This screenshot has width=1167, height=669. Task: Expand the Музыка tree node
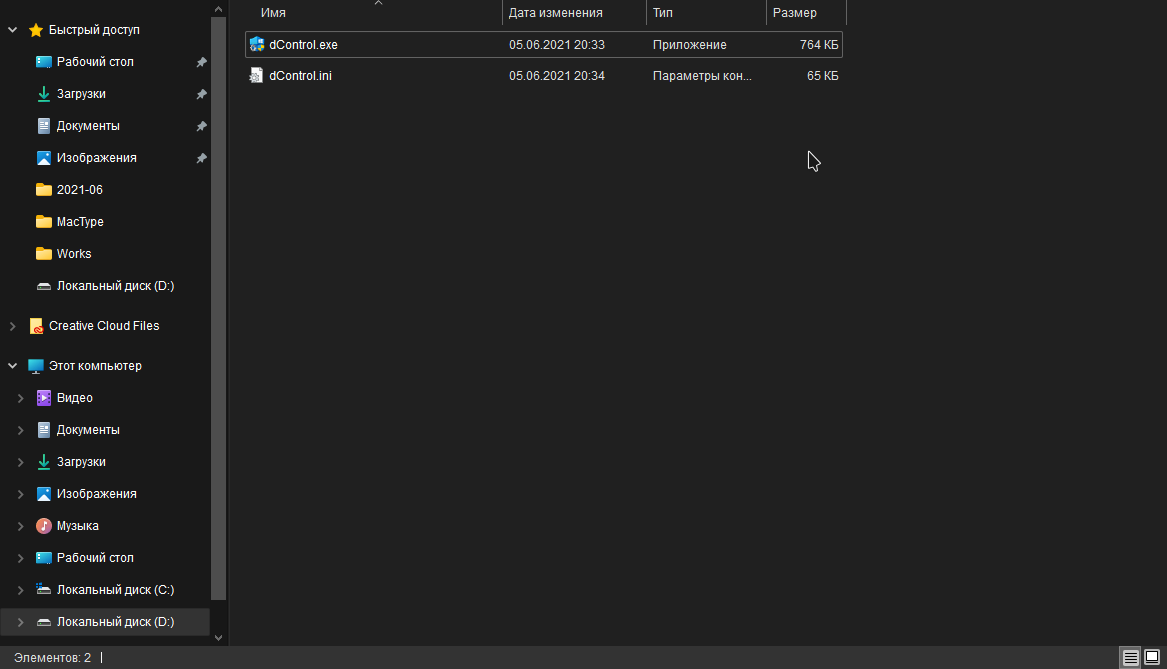point(21,526)
